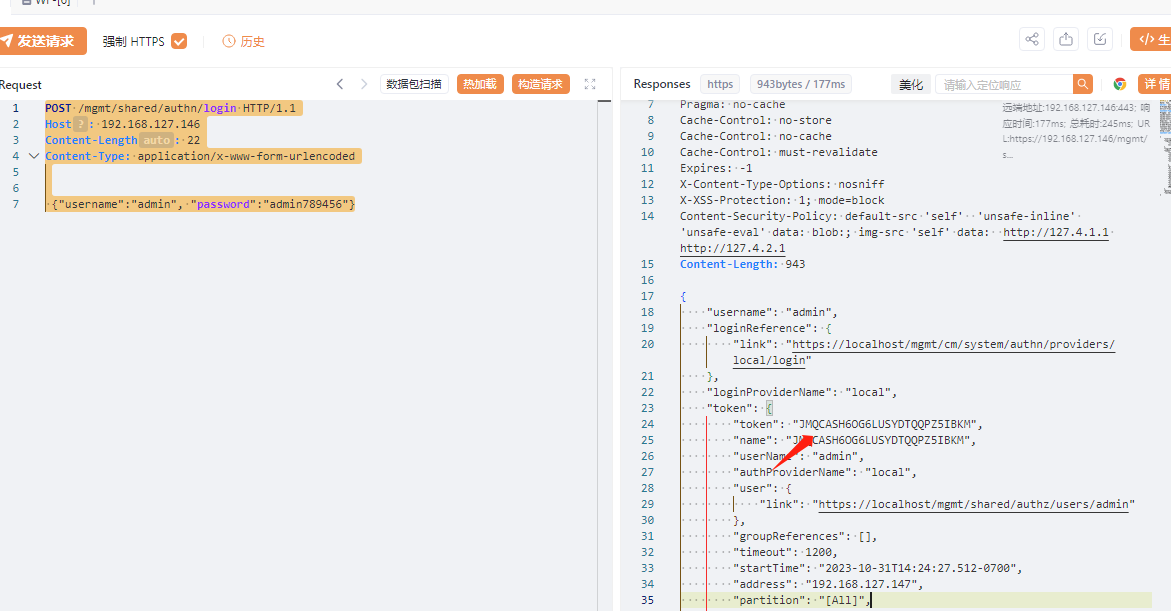Go to next request with right chevron
The height and width of the screenshot is (611, 1171).
(x=364, y=84)
